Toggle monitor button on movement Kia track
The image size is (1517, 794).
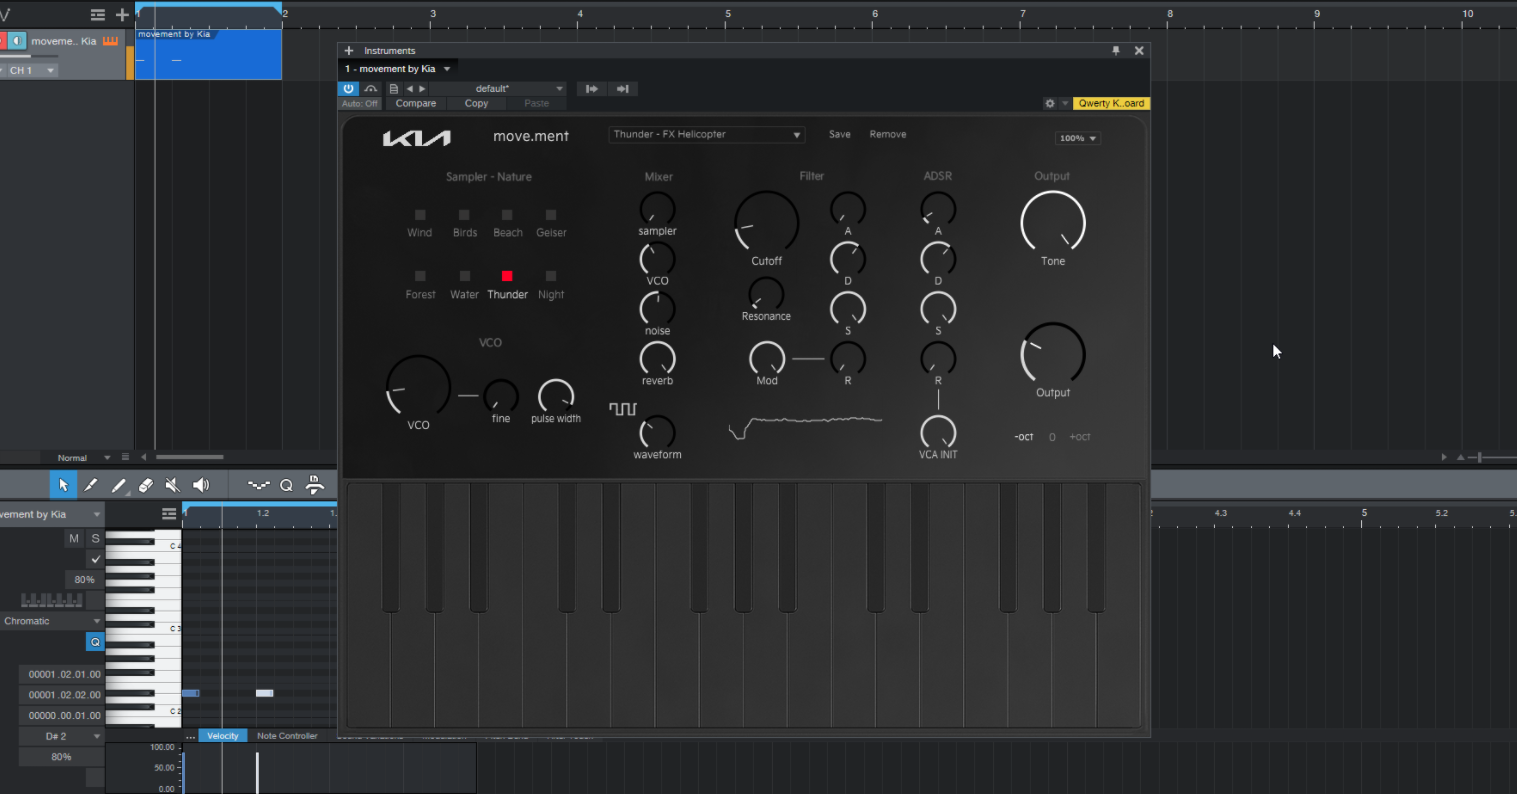18,41
